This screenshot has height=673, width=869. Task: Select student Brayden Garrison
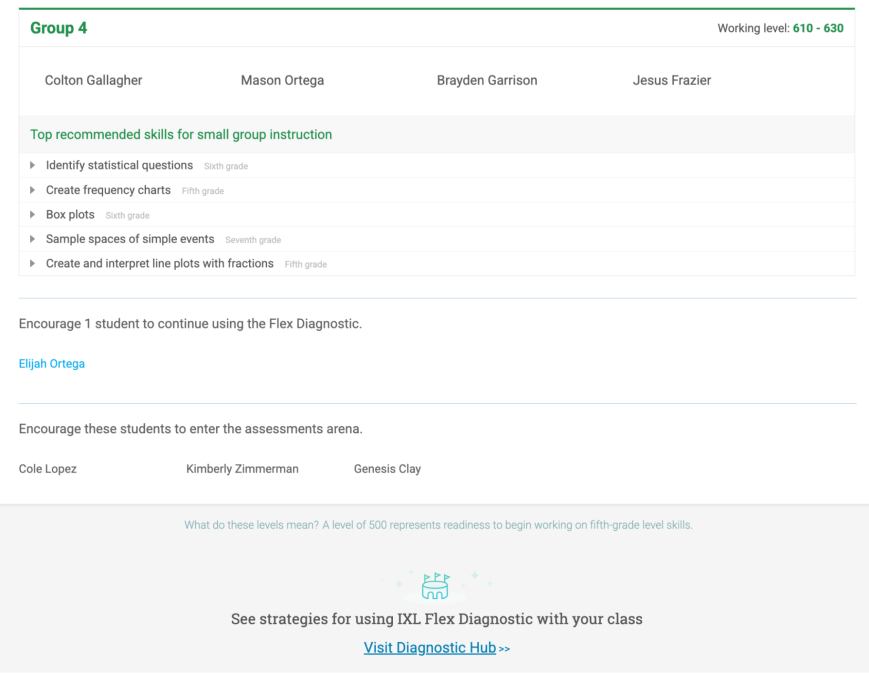[x=487, y=80]
